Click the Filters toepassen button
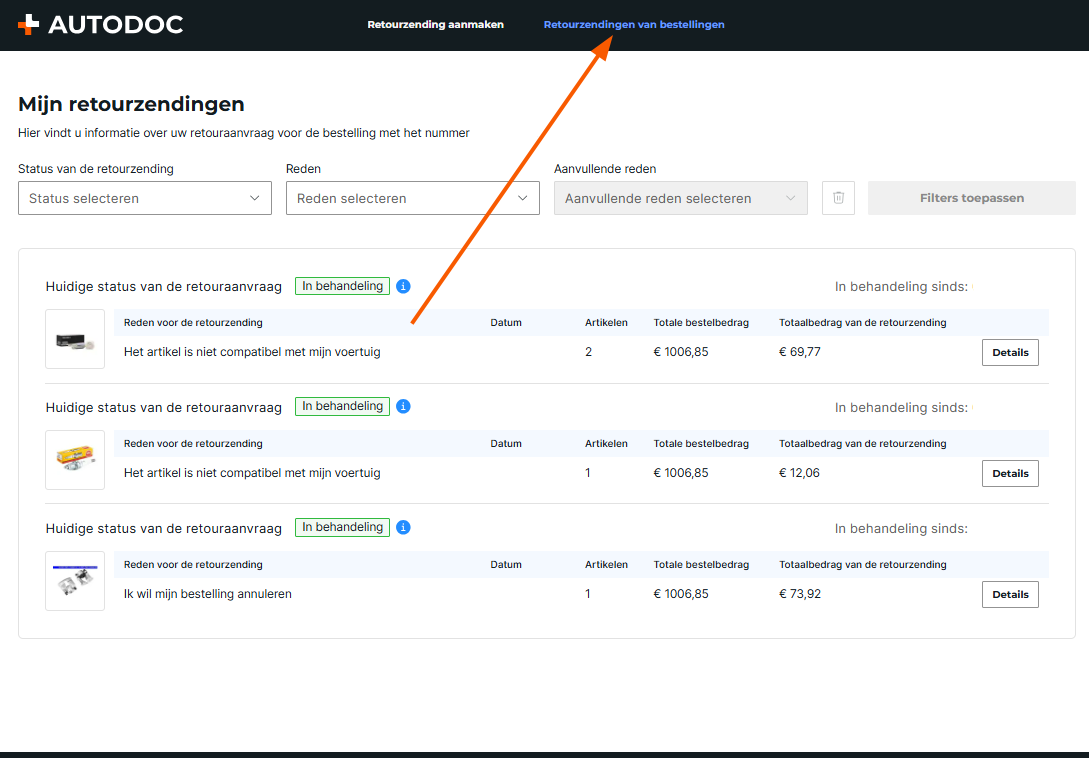Screen dimensions: 1089x758 971,198
